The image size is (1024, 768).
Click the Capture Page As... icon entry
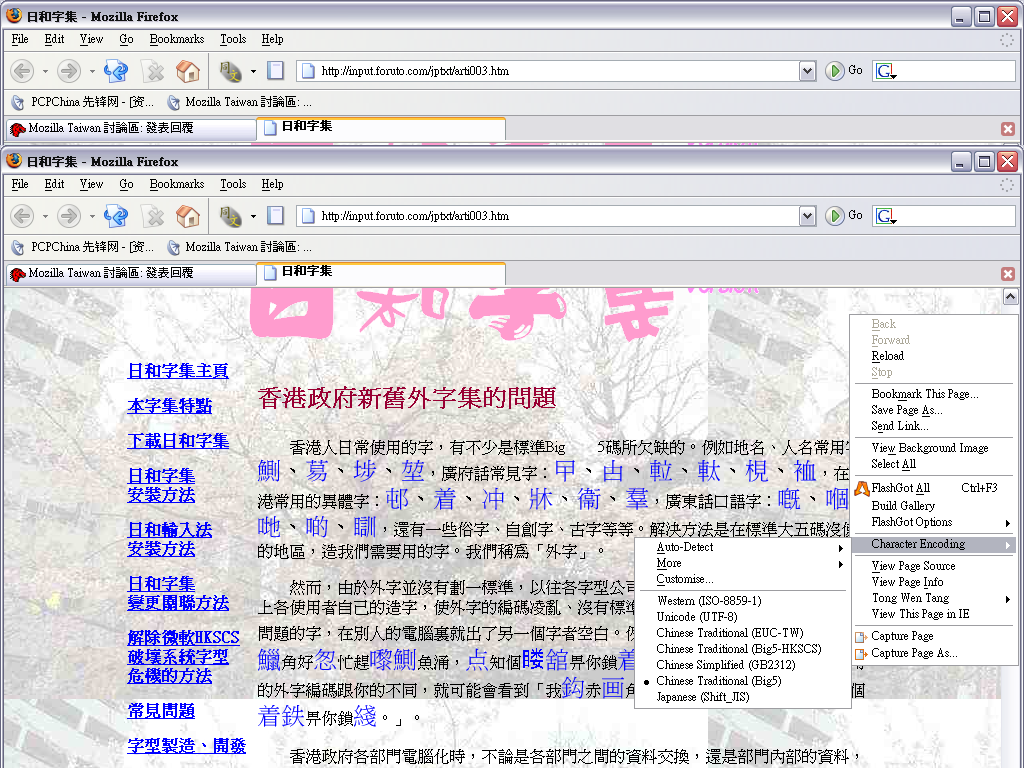[860, 653]
